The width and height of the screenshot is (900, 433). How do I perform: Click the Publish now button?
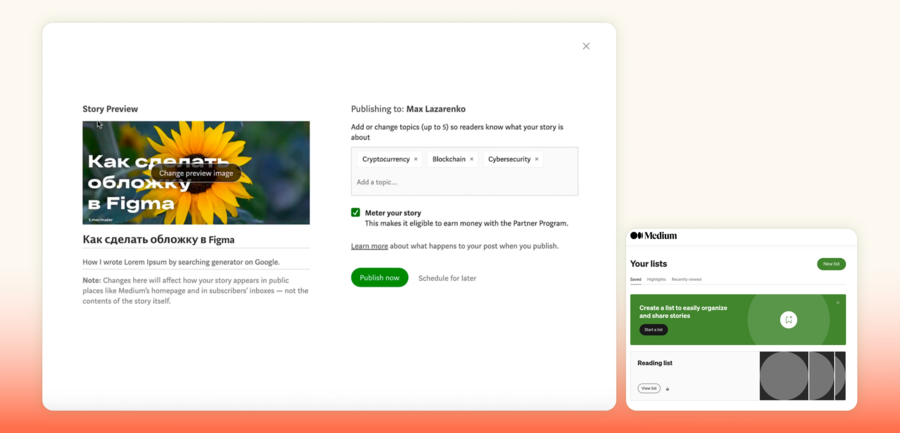[379, 278]
